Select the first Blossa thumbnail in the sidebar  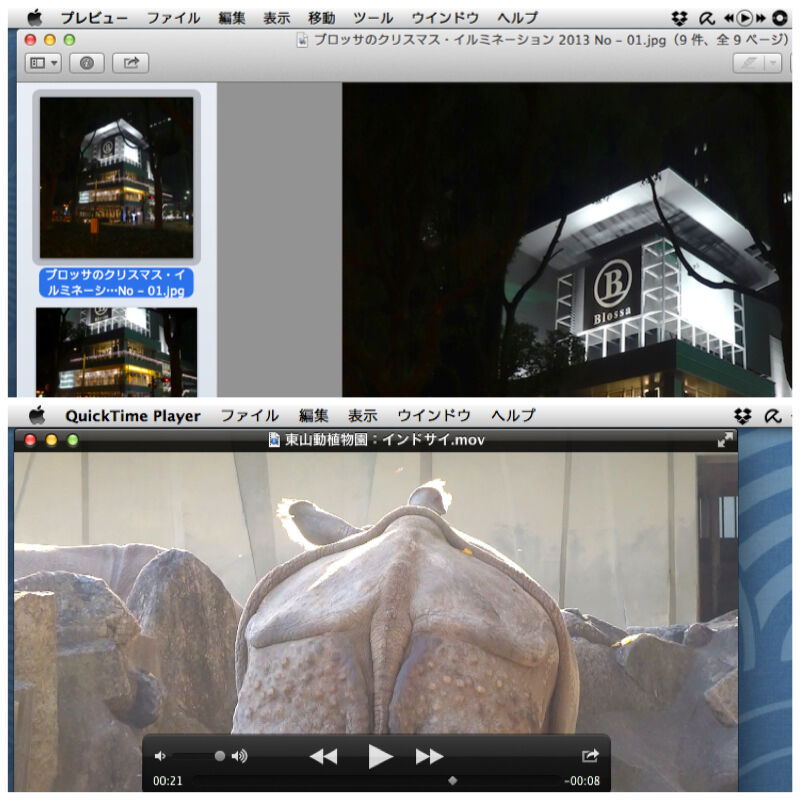point(116,177)
